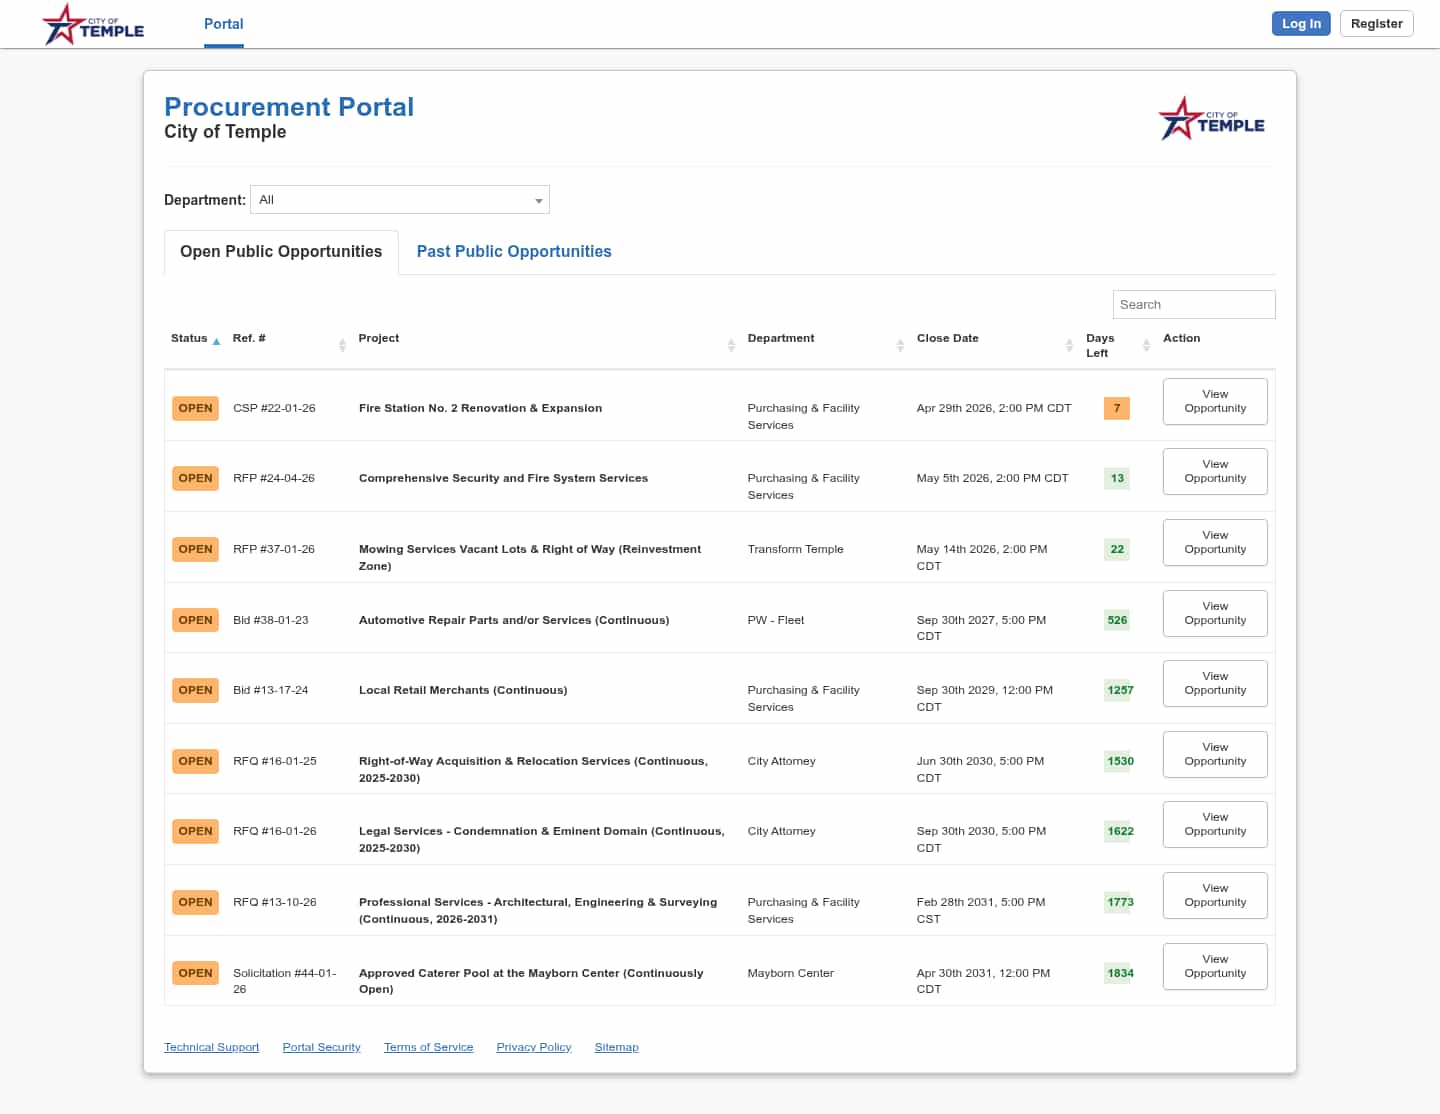Click the City of Temple logo in header
Viewport: 1440px width, 1114px height.
(93, 25)
